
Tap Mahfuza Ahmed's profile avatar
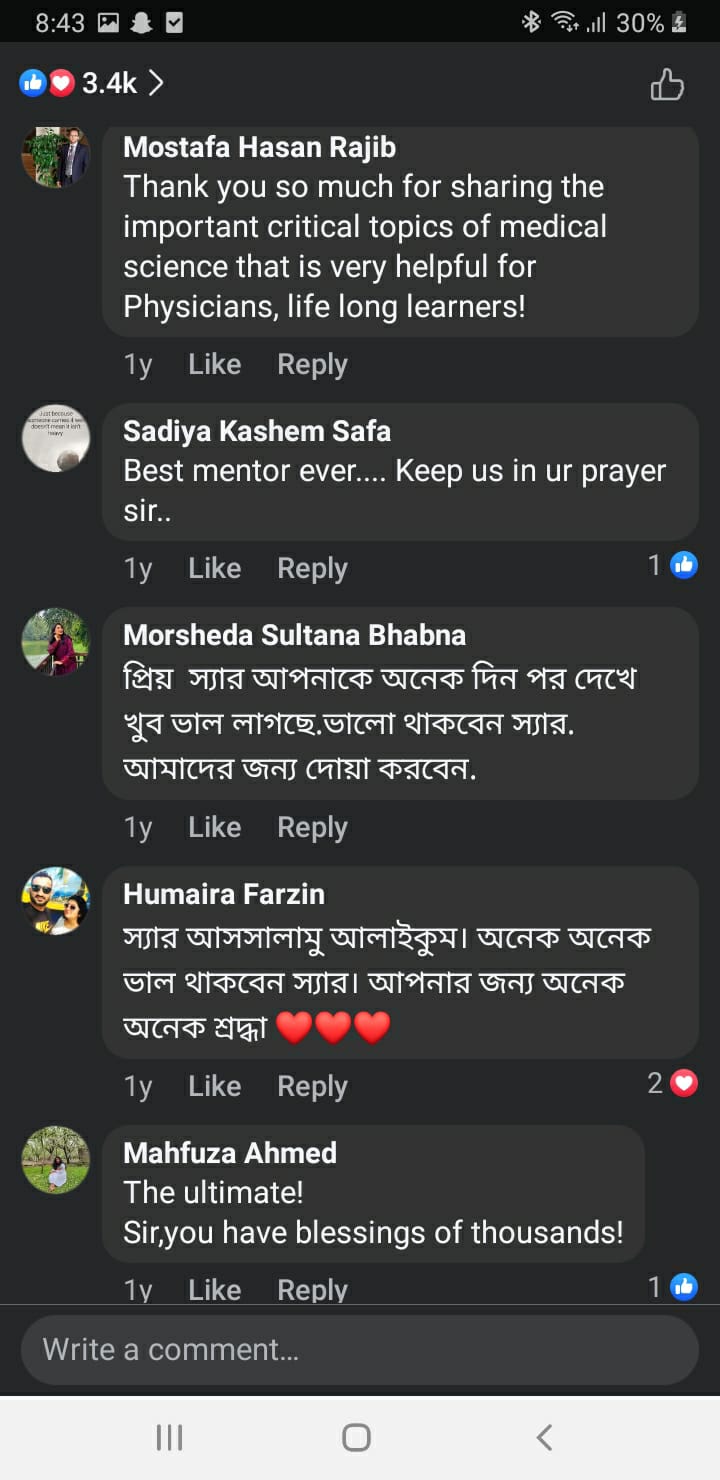[56, 1159]
